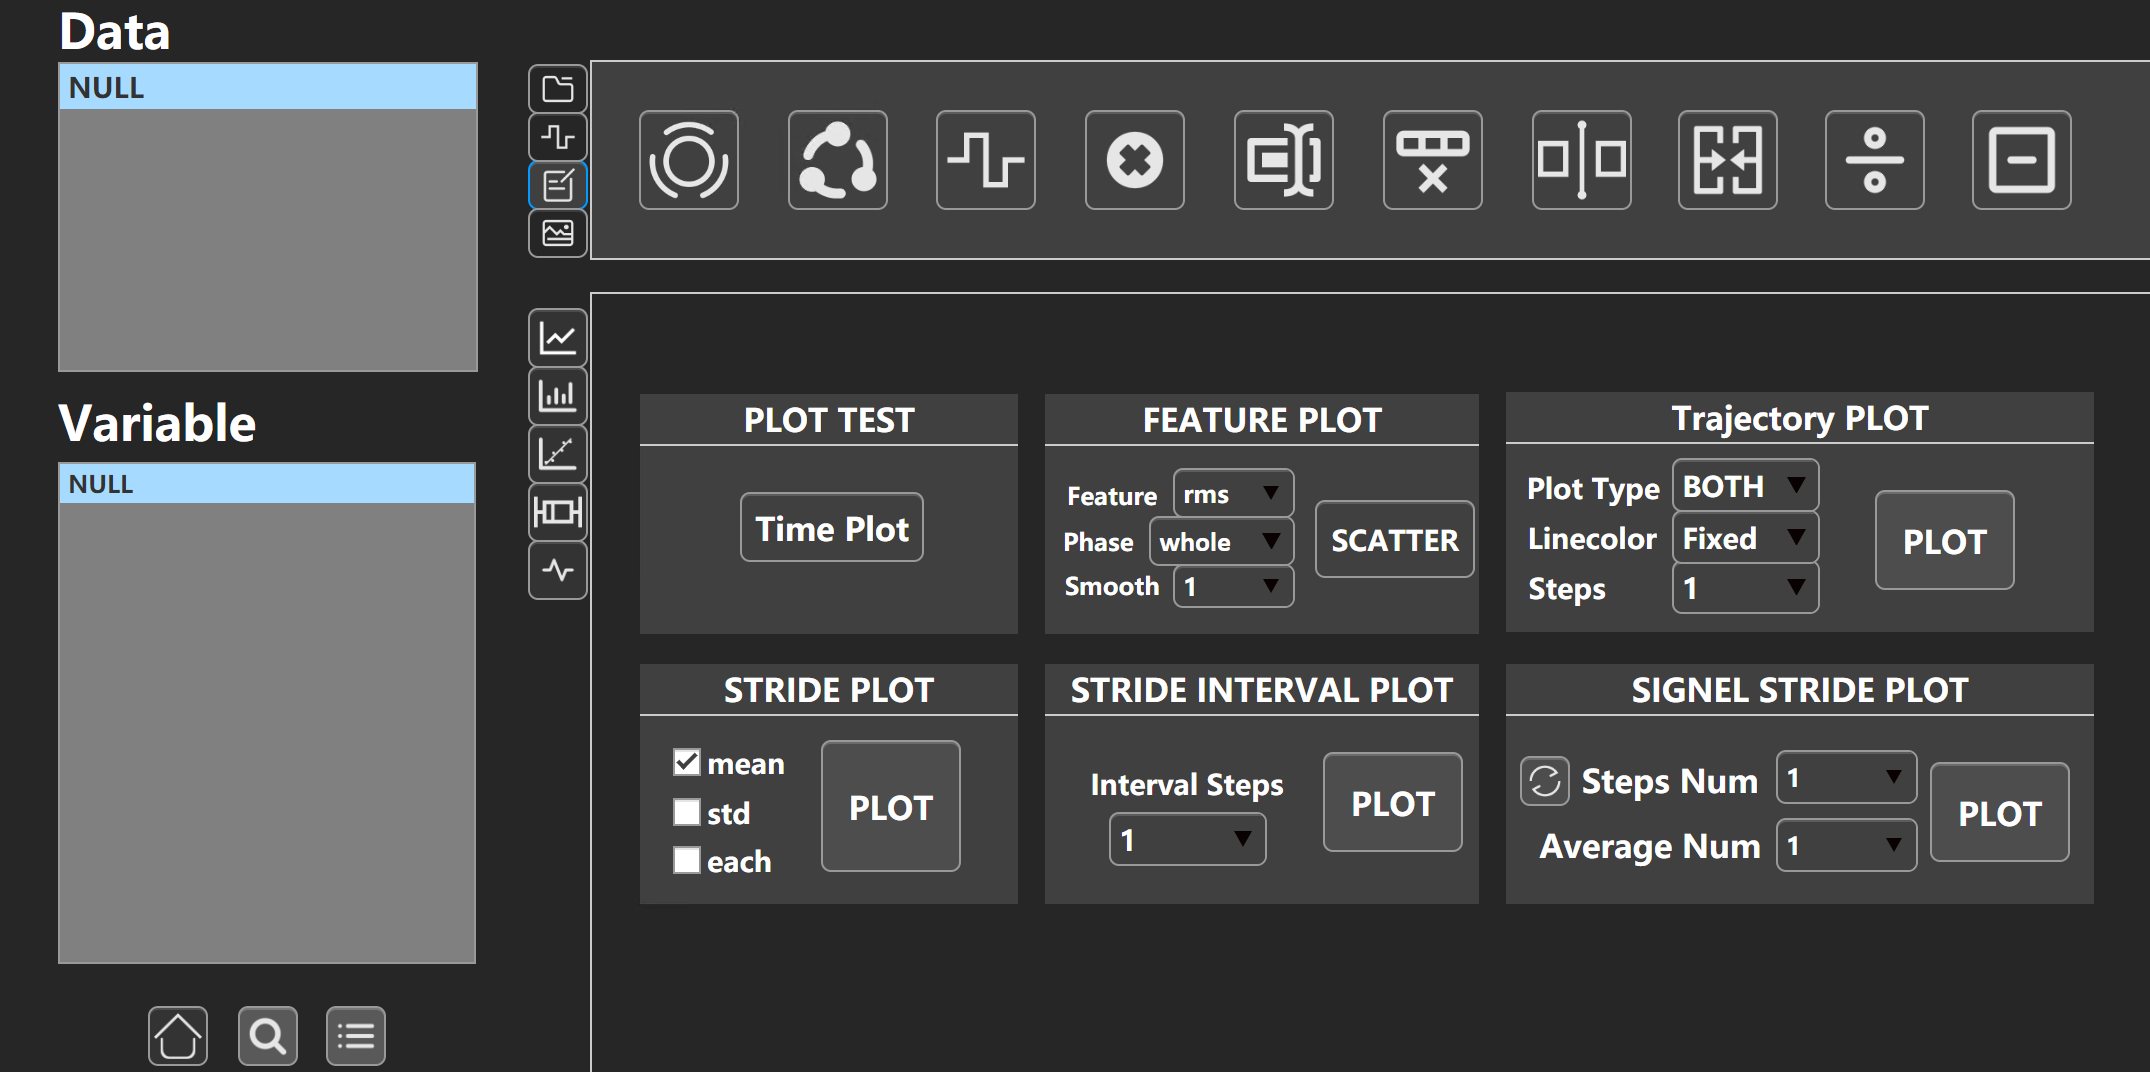The image size is (2150, 1072).
Task: Click the three-node cycle toolbar icon
Action: tap(838, 160)
